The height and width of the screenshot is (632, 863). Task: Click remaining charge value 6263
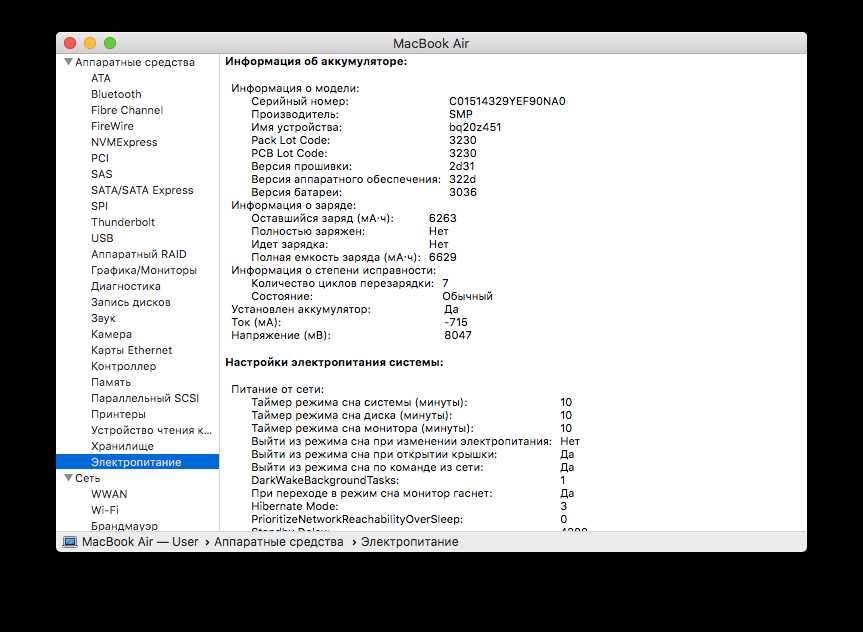click(443, 218)
